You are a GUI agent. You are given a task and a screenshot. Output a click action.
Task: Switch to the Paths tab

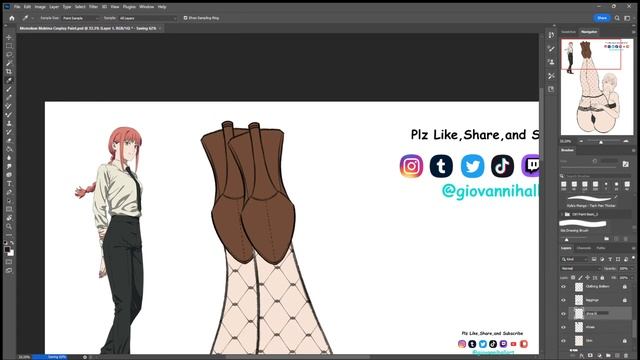[x=601, y=248]
